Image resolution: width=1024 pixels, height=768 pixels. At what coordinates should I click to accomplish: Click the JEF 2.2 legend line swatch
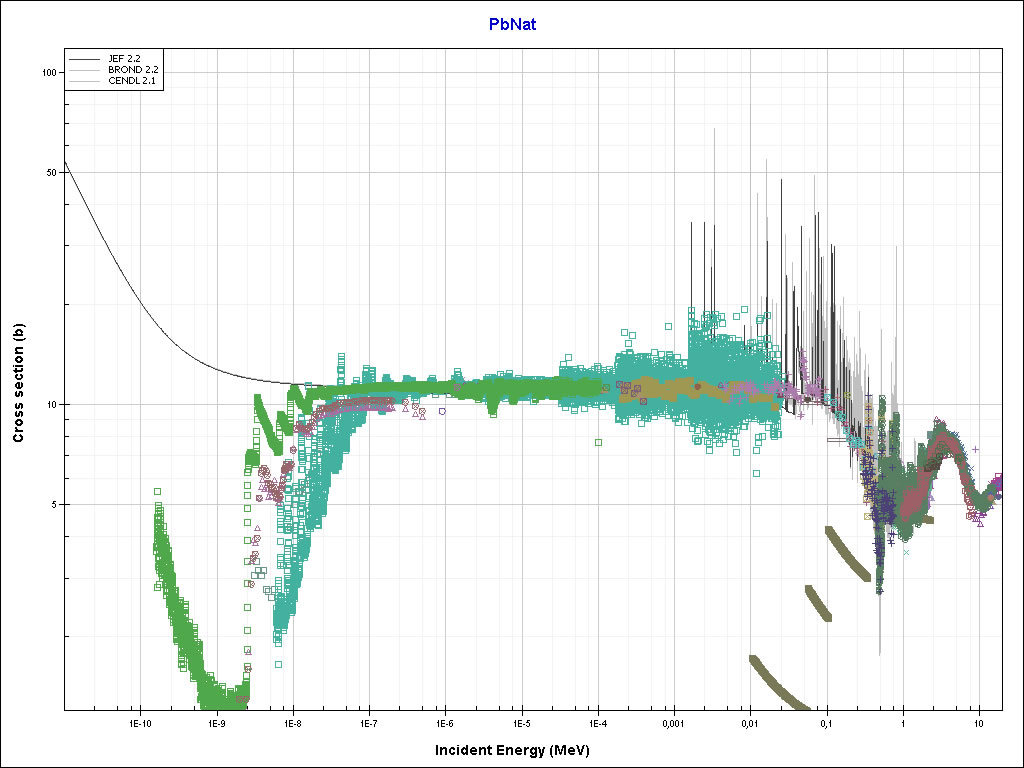pos(85,59)
